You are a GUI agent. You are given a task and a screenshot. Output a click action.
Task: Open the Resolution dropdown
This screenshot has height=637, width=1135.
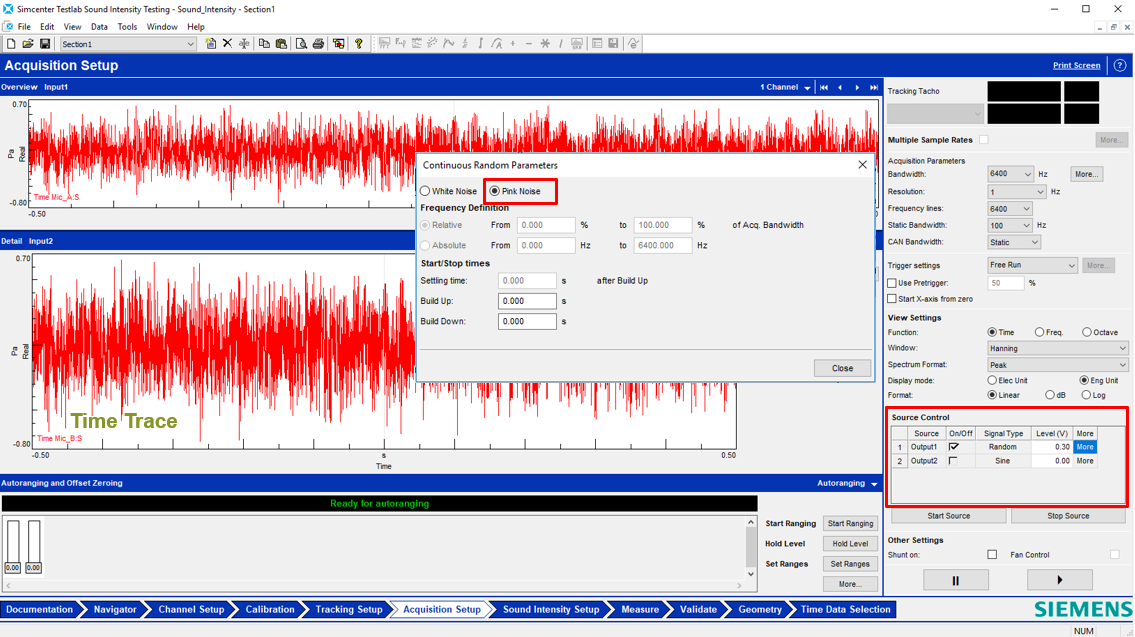(1016, 192)
